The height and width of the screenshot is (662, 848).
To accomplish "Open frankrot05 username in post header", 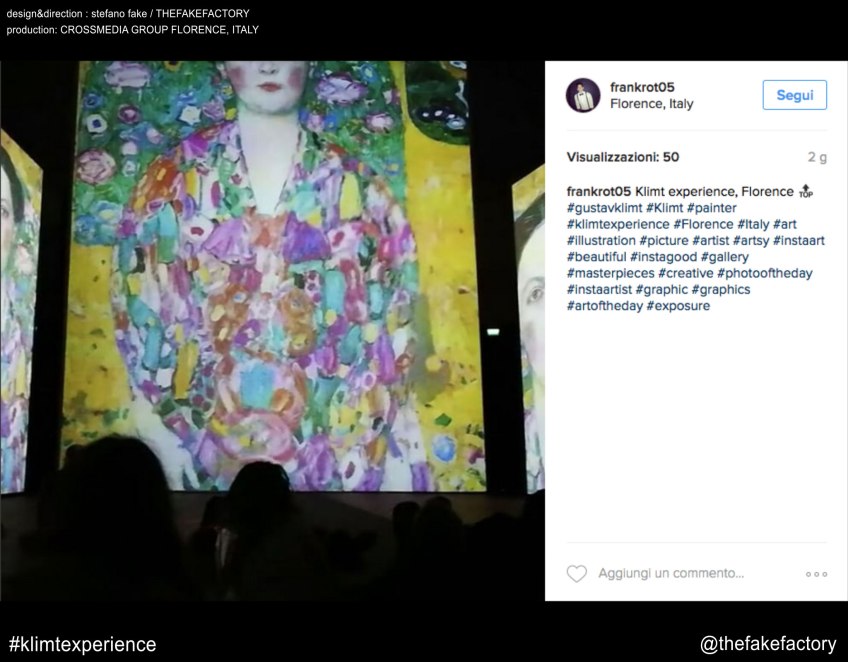I will tap(642, 87).
